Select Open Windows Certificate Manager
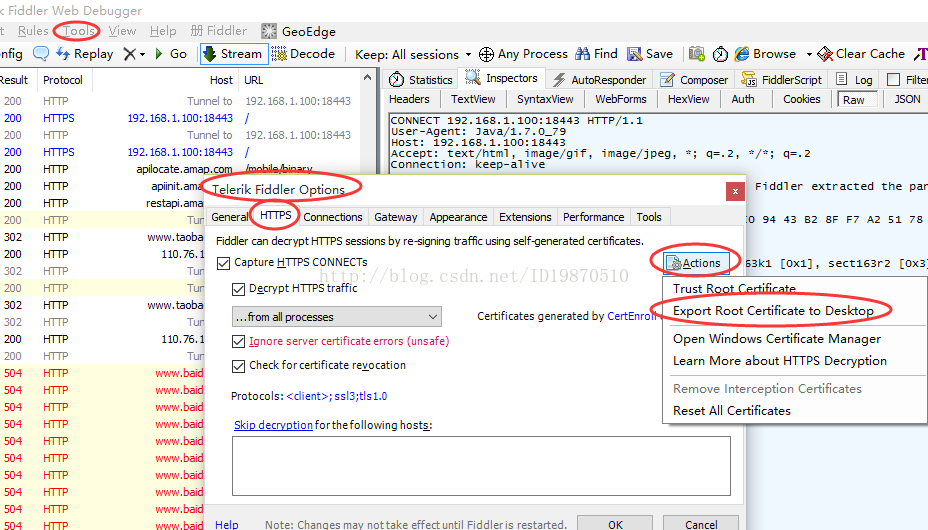Image resolution: width=928 pixels, height=530 pixels. tap(776, 338)
